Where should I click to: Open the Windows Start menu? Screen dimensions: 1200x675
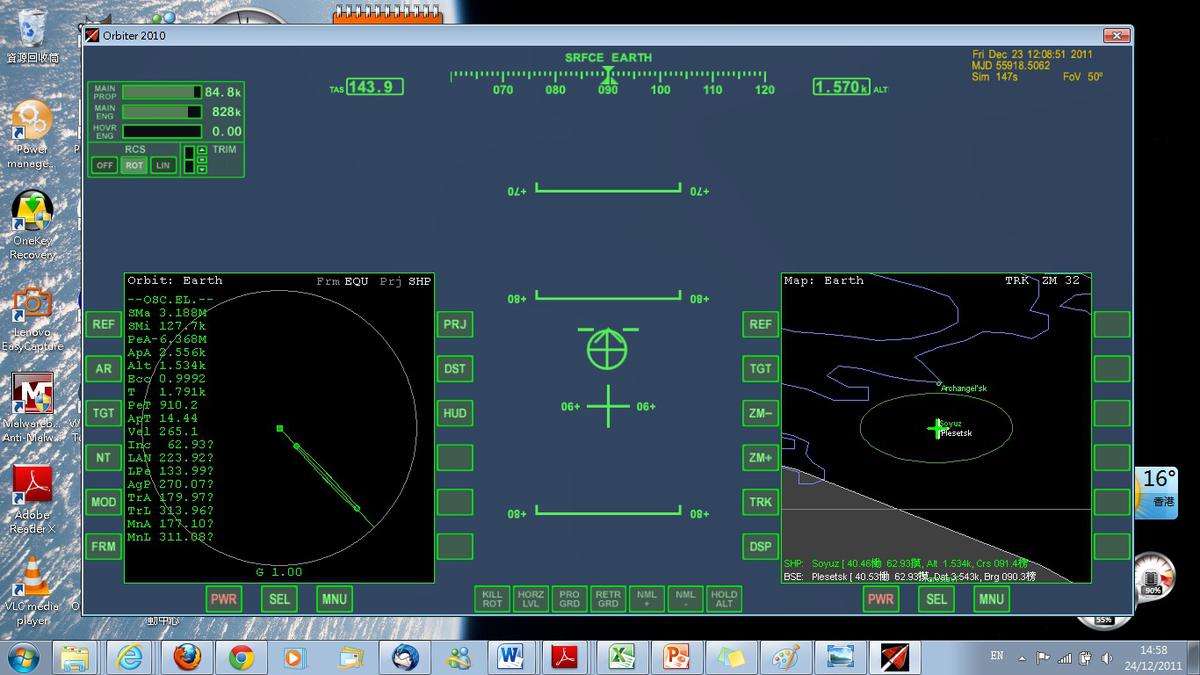[x=23, y=657]
